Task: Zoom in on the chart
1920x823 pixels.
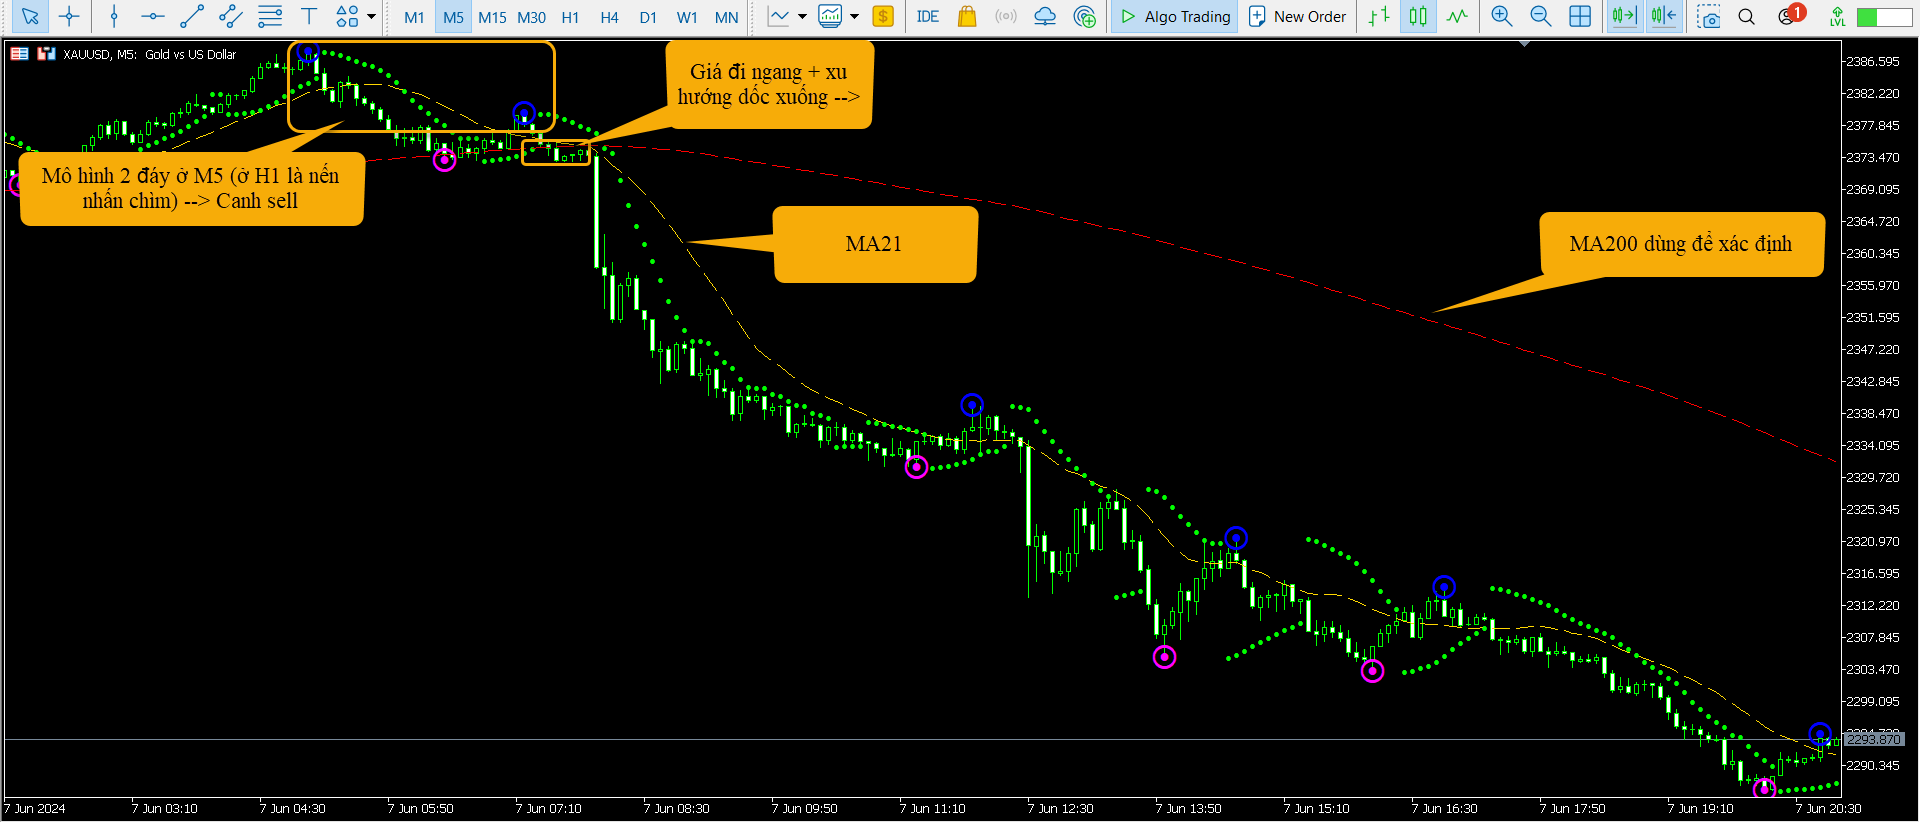Action: click(x=1502, y=16)
